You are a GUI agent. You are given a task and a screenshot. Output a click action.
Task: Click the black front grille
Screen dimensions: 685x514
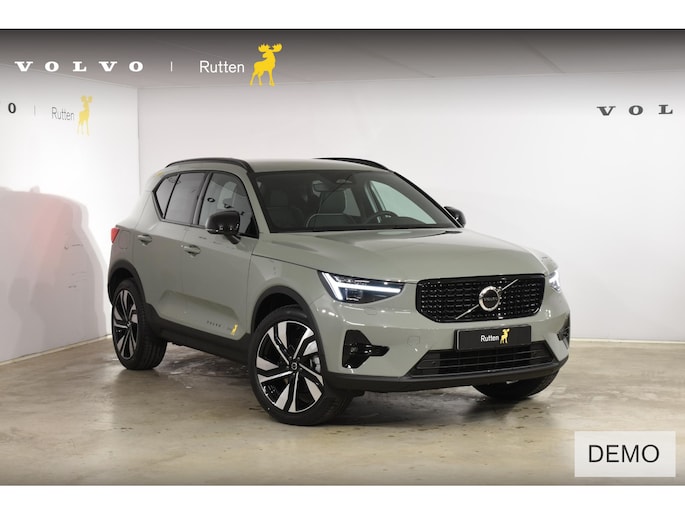481,298
